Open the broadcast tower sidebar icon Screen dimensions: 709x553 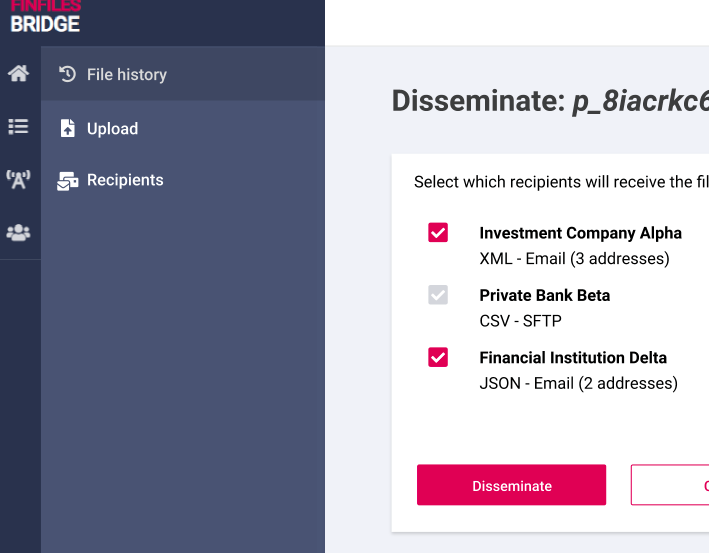pyautogui.click(x=19, y=180)
